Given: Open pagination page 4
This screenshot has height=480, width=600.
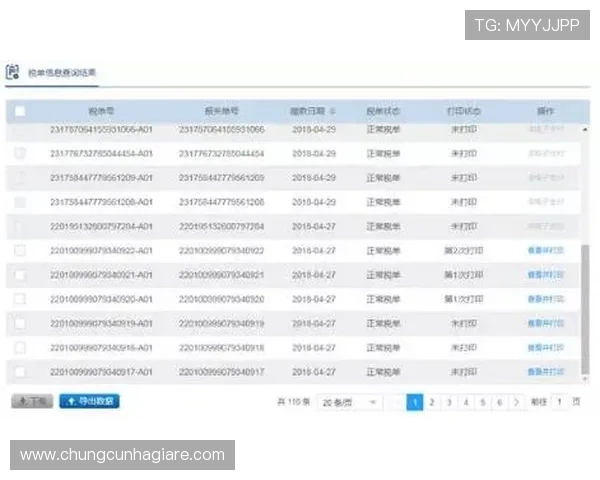Looking at the screenshot, I should pos(466,402).
